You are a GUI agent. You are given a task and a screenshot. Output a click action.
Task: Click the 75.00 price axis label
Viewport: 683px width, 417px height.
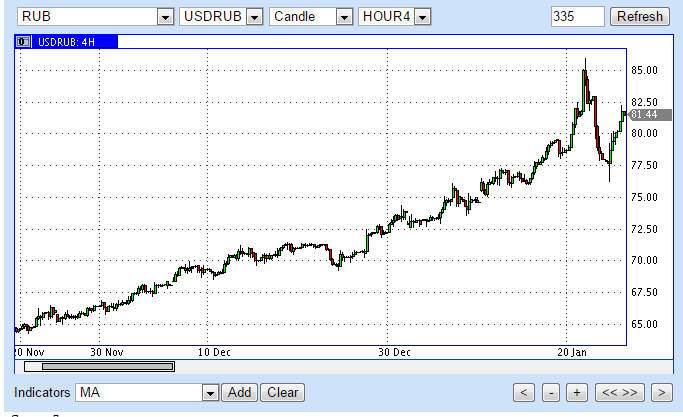tap(644, 197)
